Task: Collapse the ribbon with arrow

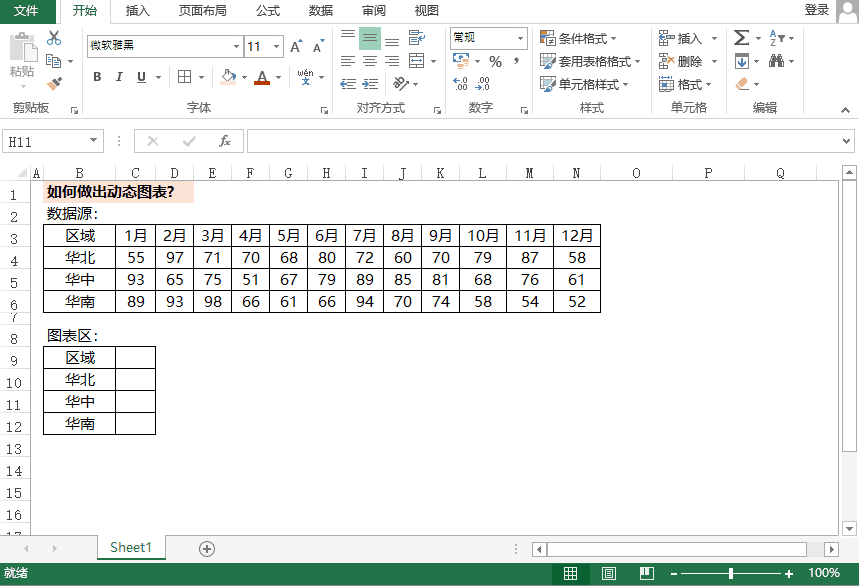Action: 845,110
